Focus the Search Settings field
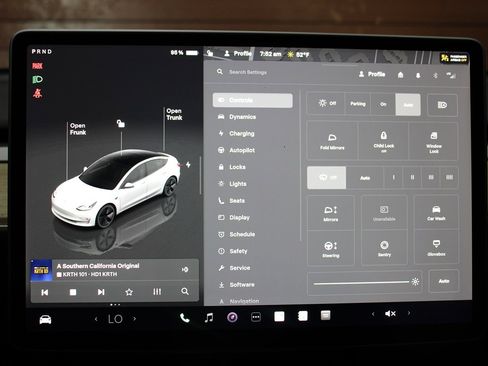Screen dimensions: 488x366 click(248, 72)
